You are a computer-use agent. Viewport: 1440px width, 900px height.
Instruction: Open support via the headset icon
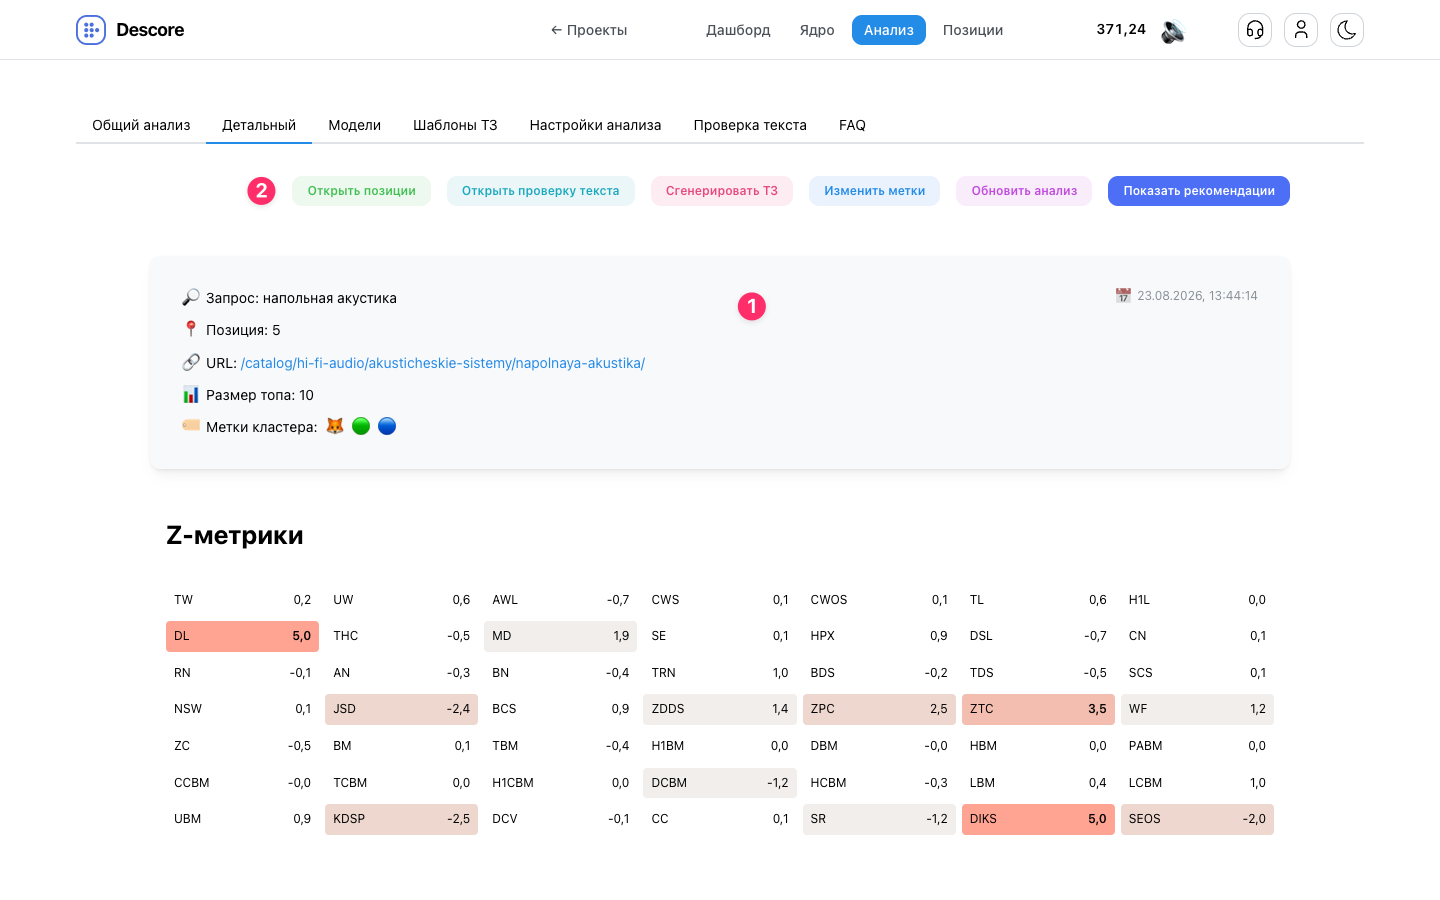point(1255,30)
